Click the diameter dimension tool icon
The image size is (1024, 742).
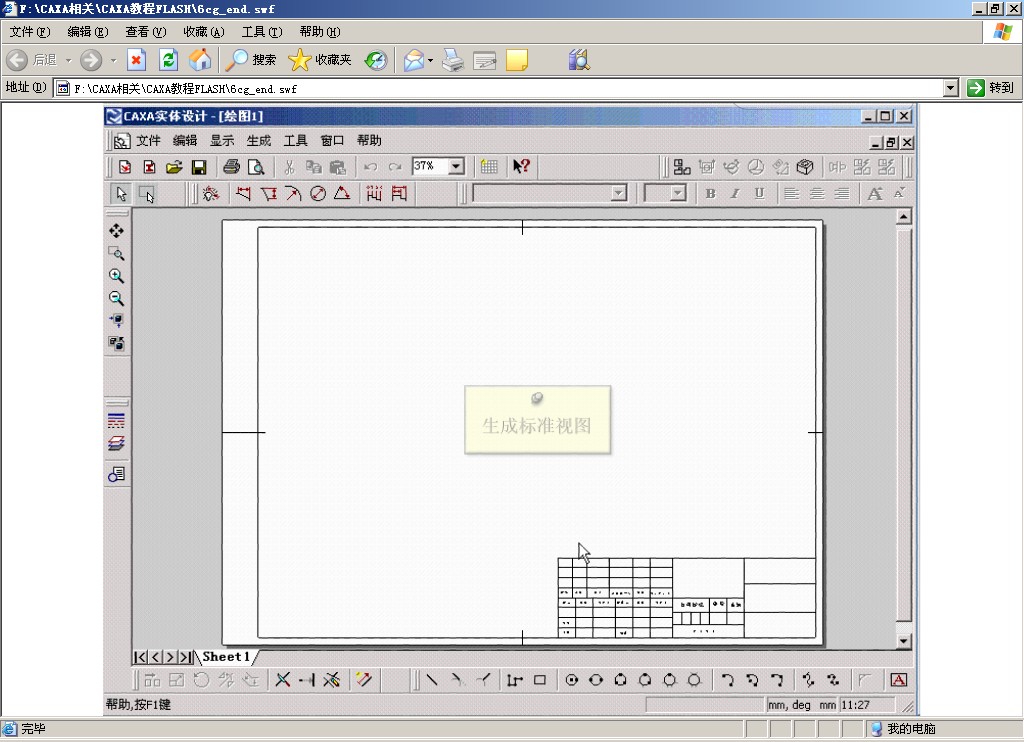tap(318, 194)
